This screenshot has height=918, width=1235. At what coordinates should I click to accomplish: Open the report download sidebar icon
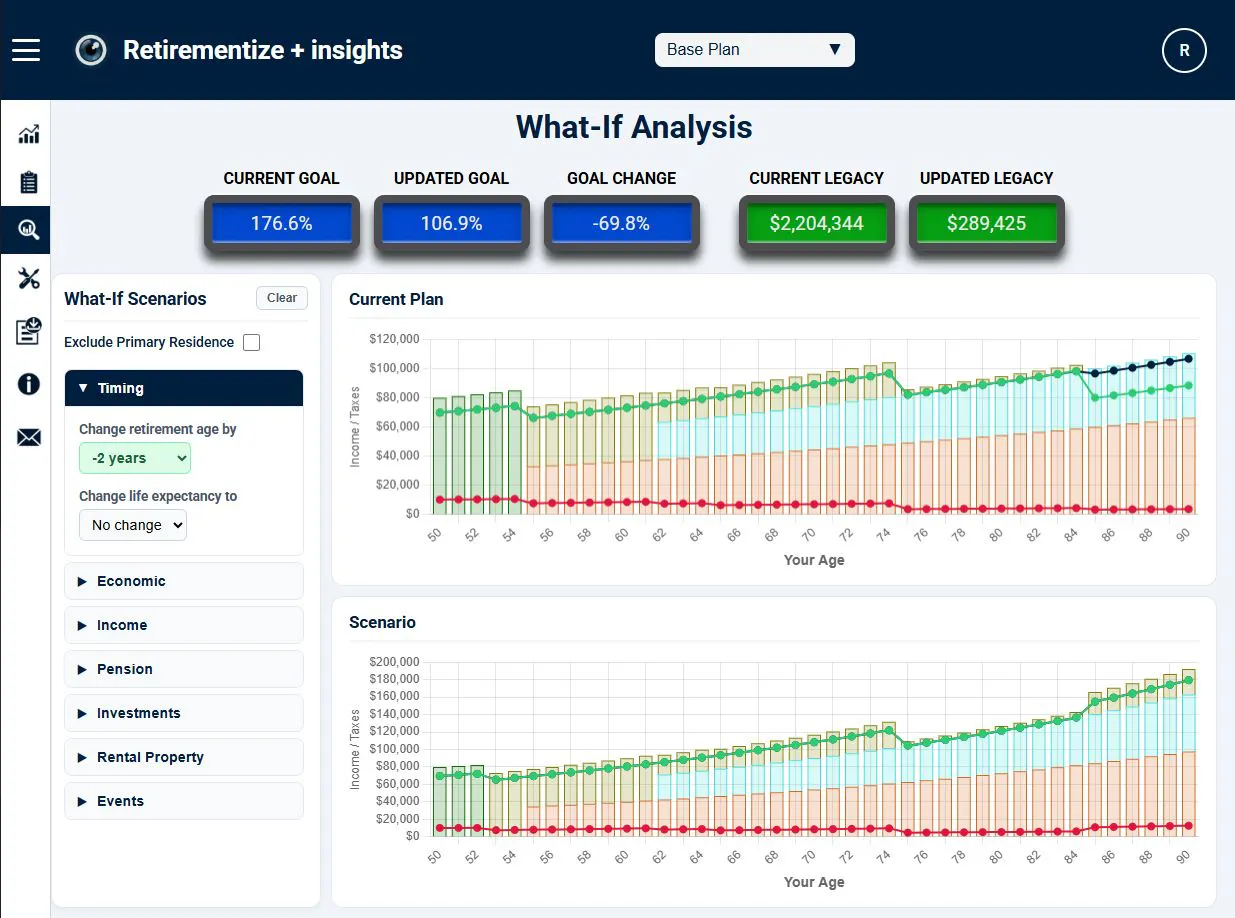pyautogui.click(x=29, y=331)
